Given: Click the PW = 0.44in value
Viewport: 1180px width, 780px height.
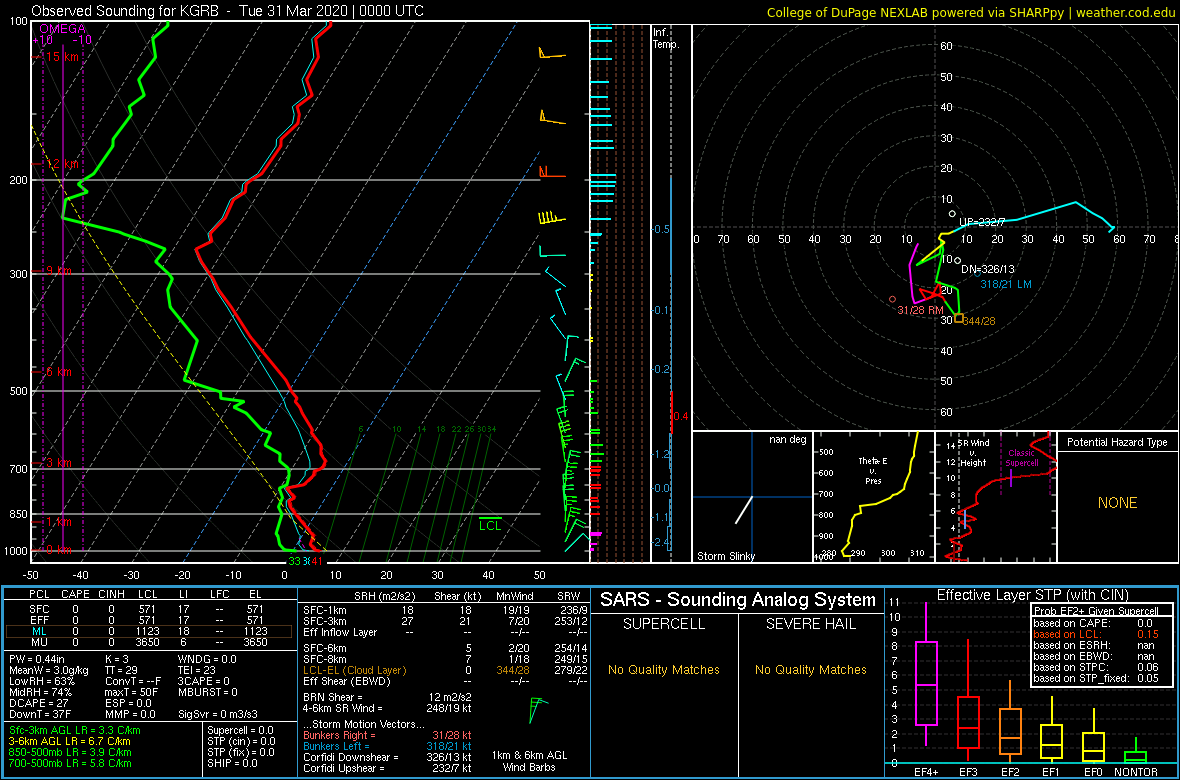Looking at the screenshot, I should (40, 661).
